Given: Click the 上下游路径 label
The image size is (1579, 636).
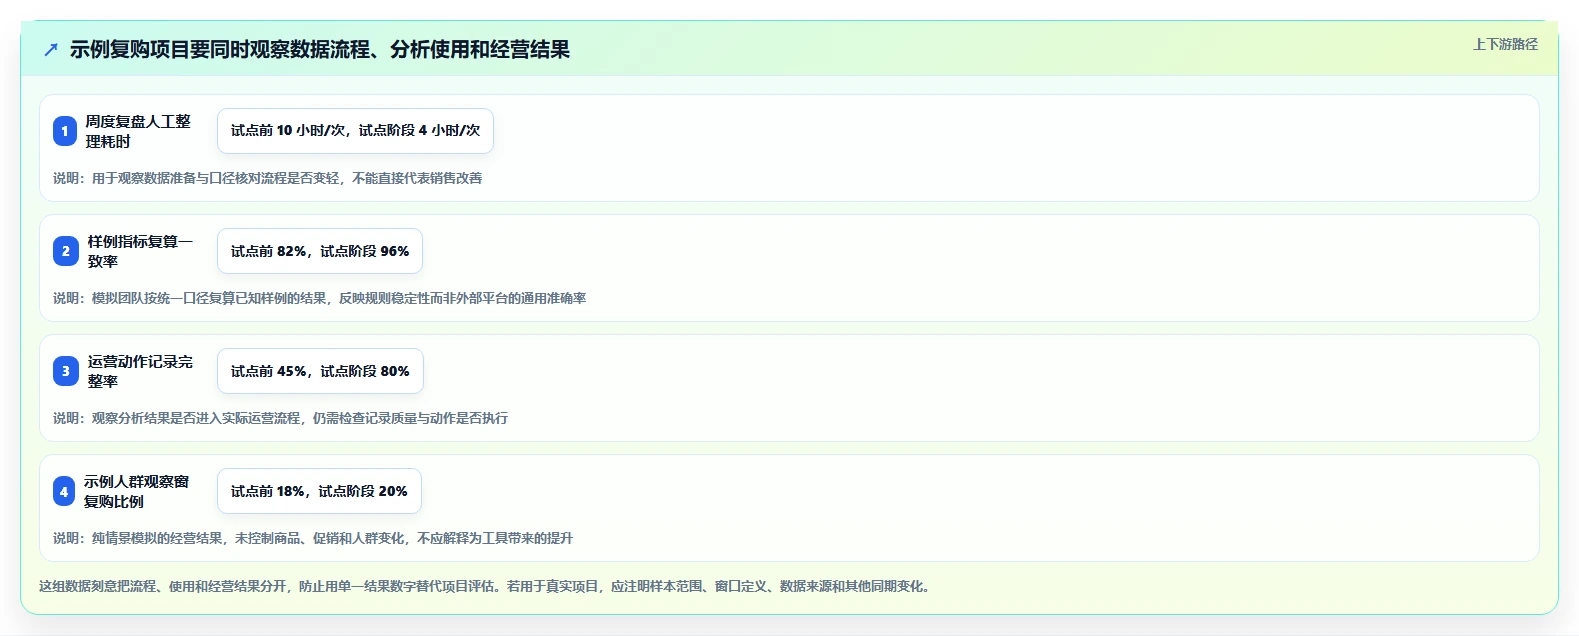Looking at the screenshot, I should pyautogui.click(x=1505, y=44).
